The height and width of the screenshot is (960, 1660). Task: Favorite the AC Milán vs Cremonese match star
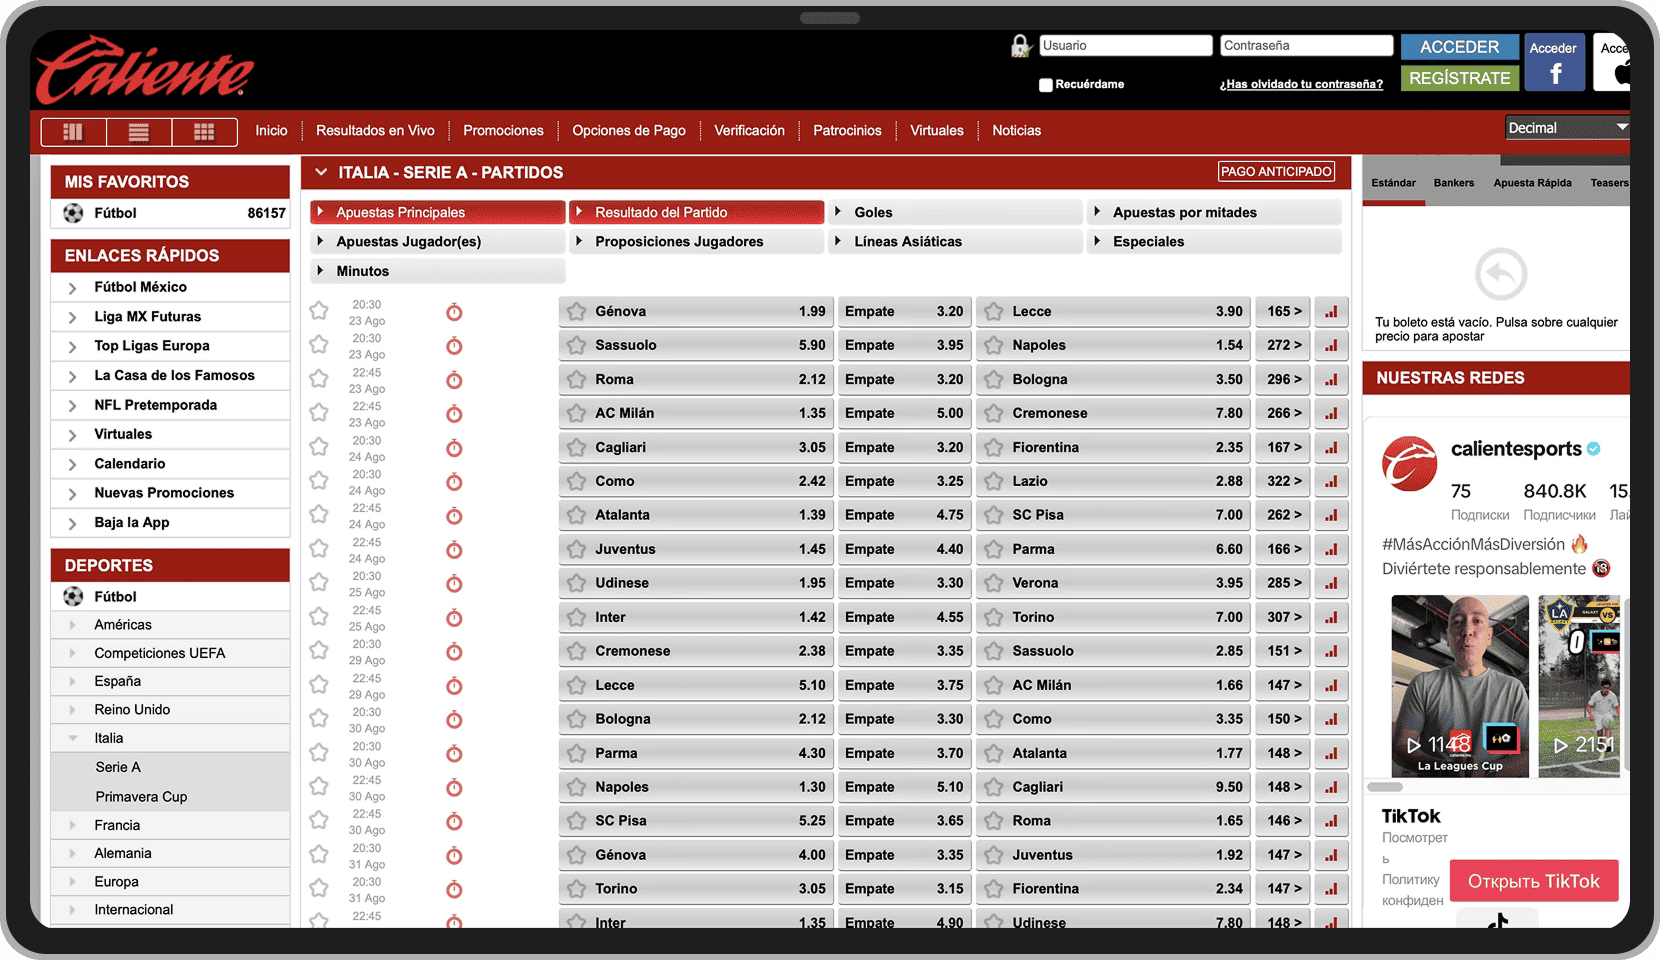[319, 412]
